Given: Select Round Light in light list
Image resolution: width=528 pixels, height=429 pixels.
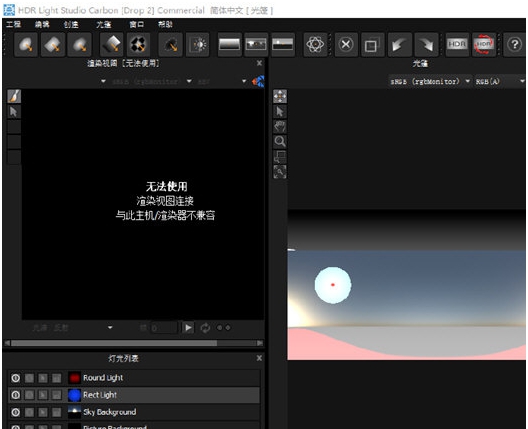Looking at the screenshot, I should pyautogui.click(x=134, y=378).
